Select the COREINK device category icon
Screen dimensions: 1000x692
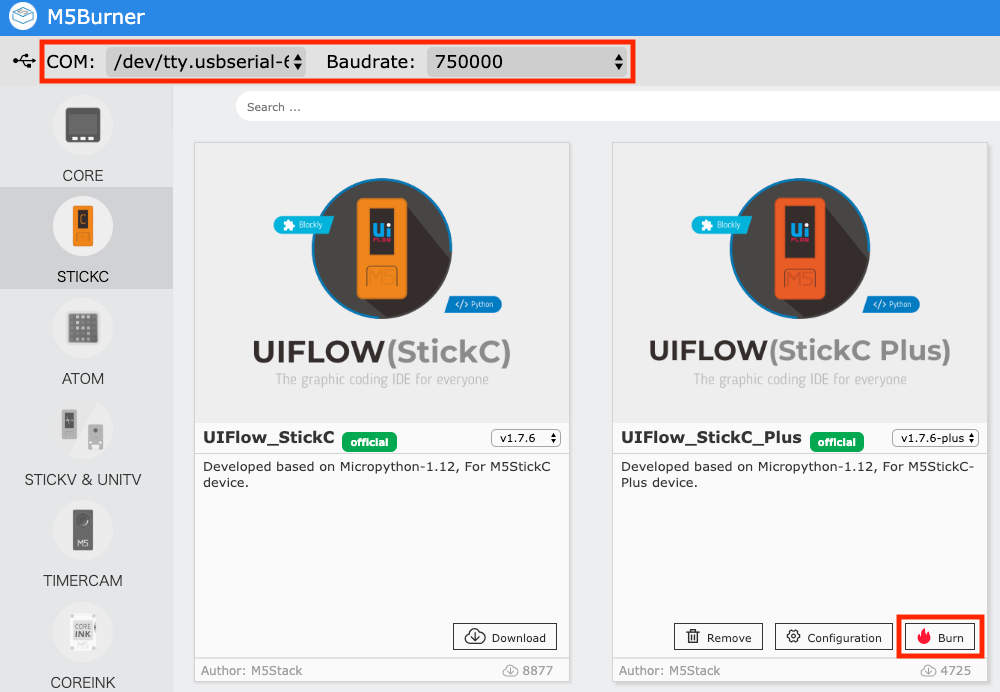pos(83,632)
